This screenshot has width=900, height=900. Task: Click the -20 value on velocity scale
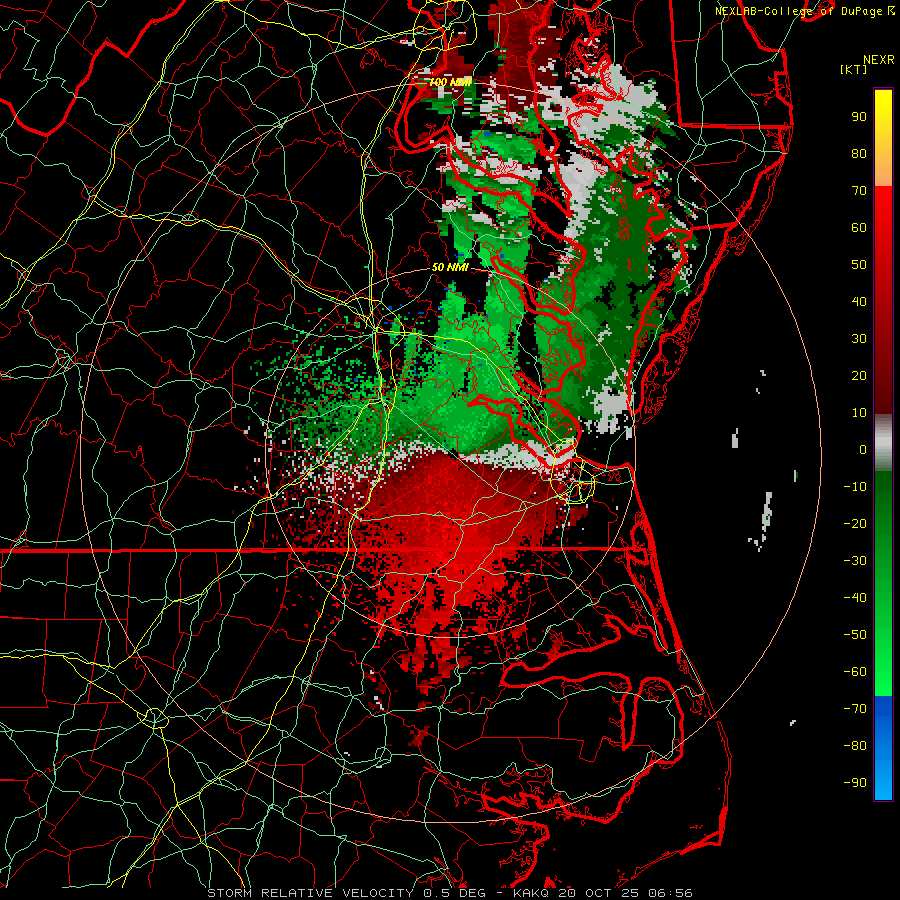tap(855, 524)
